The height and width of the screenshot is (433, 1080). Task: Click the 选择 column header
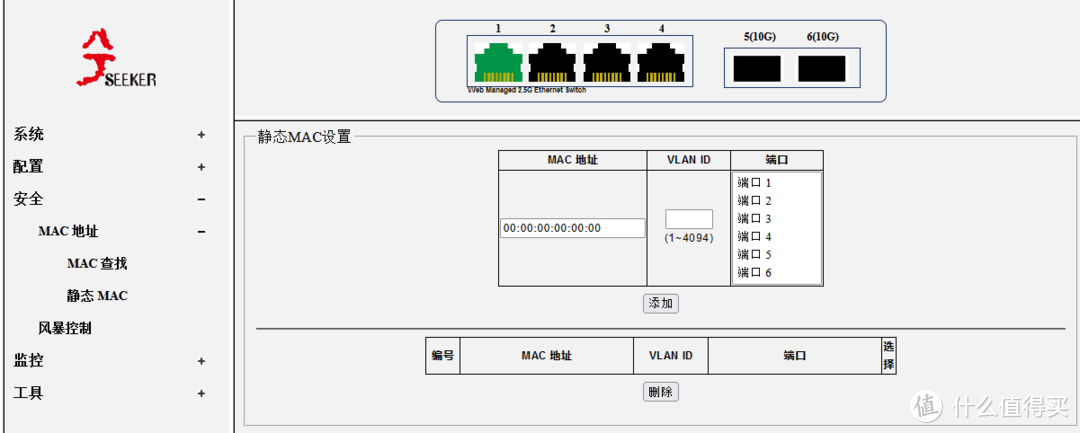(x=889, y=356)
